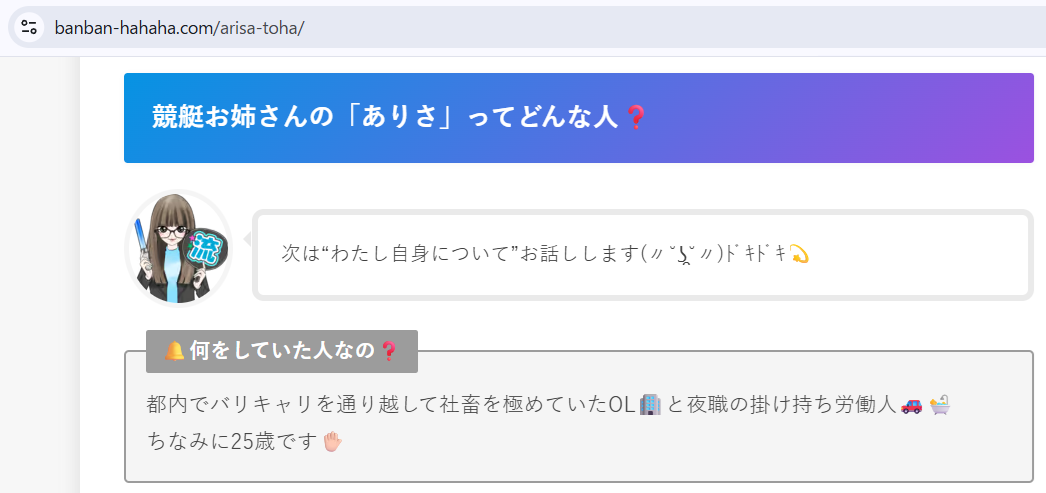The height and width of the screenshot is (493, 1046).
Task: Click the office building emoji after OL
Action: click(650, 405)
